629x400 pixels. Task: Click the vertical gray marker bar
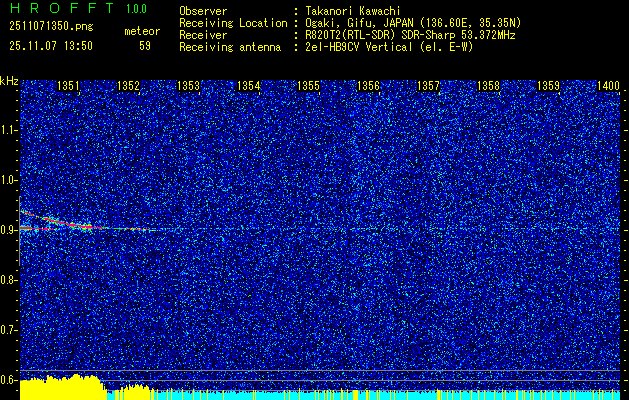pyautogui.click(x=19, y=231)
